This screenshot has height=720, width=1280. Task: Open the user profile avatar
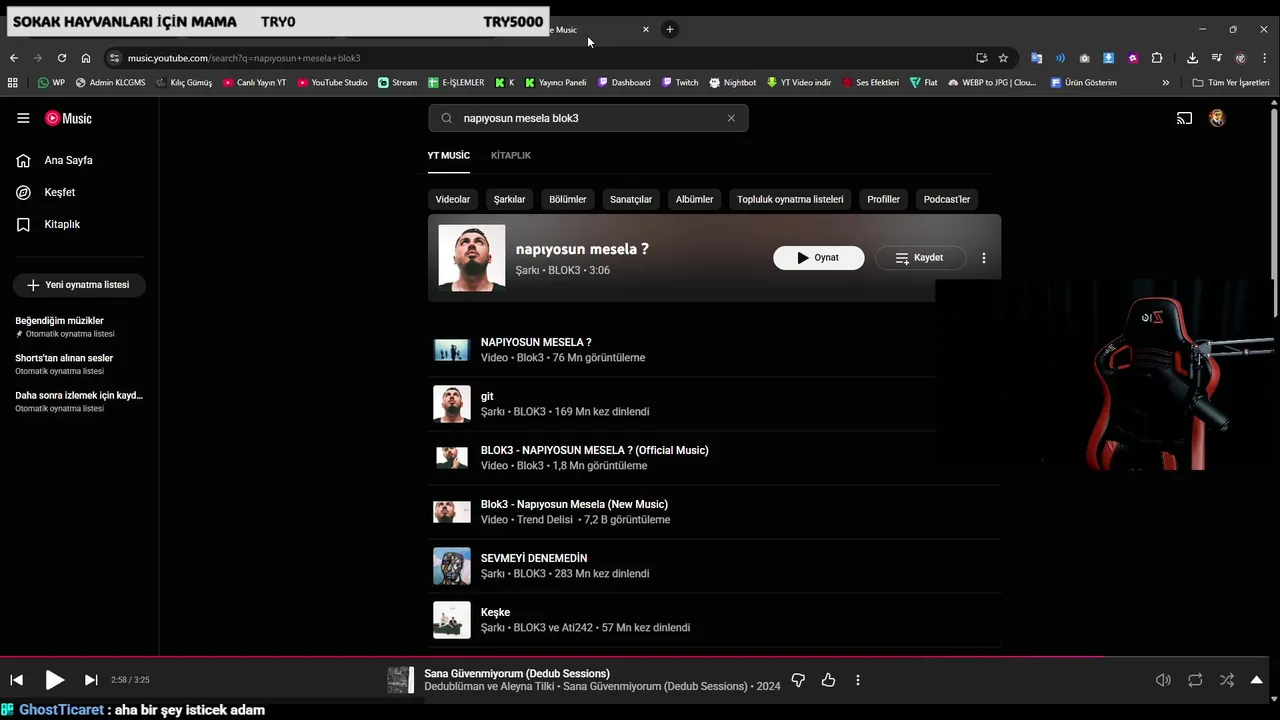1217,118
